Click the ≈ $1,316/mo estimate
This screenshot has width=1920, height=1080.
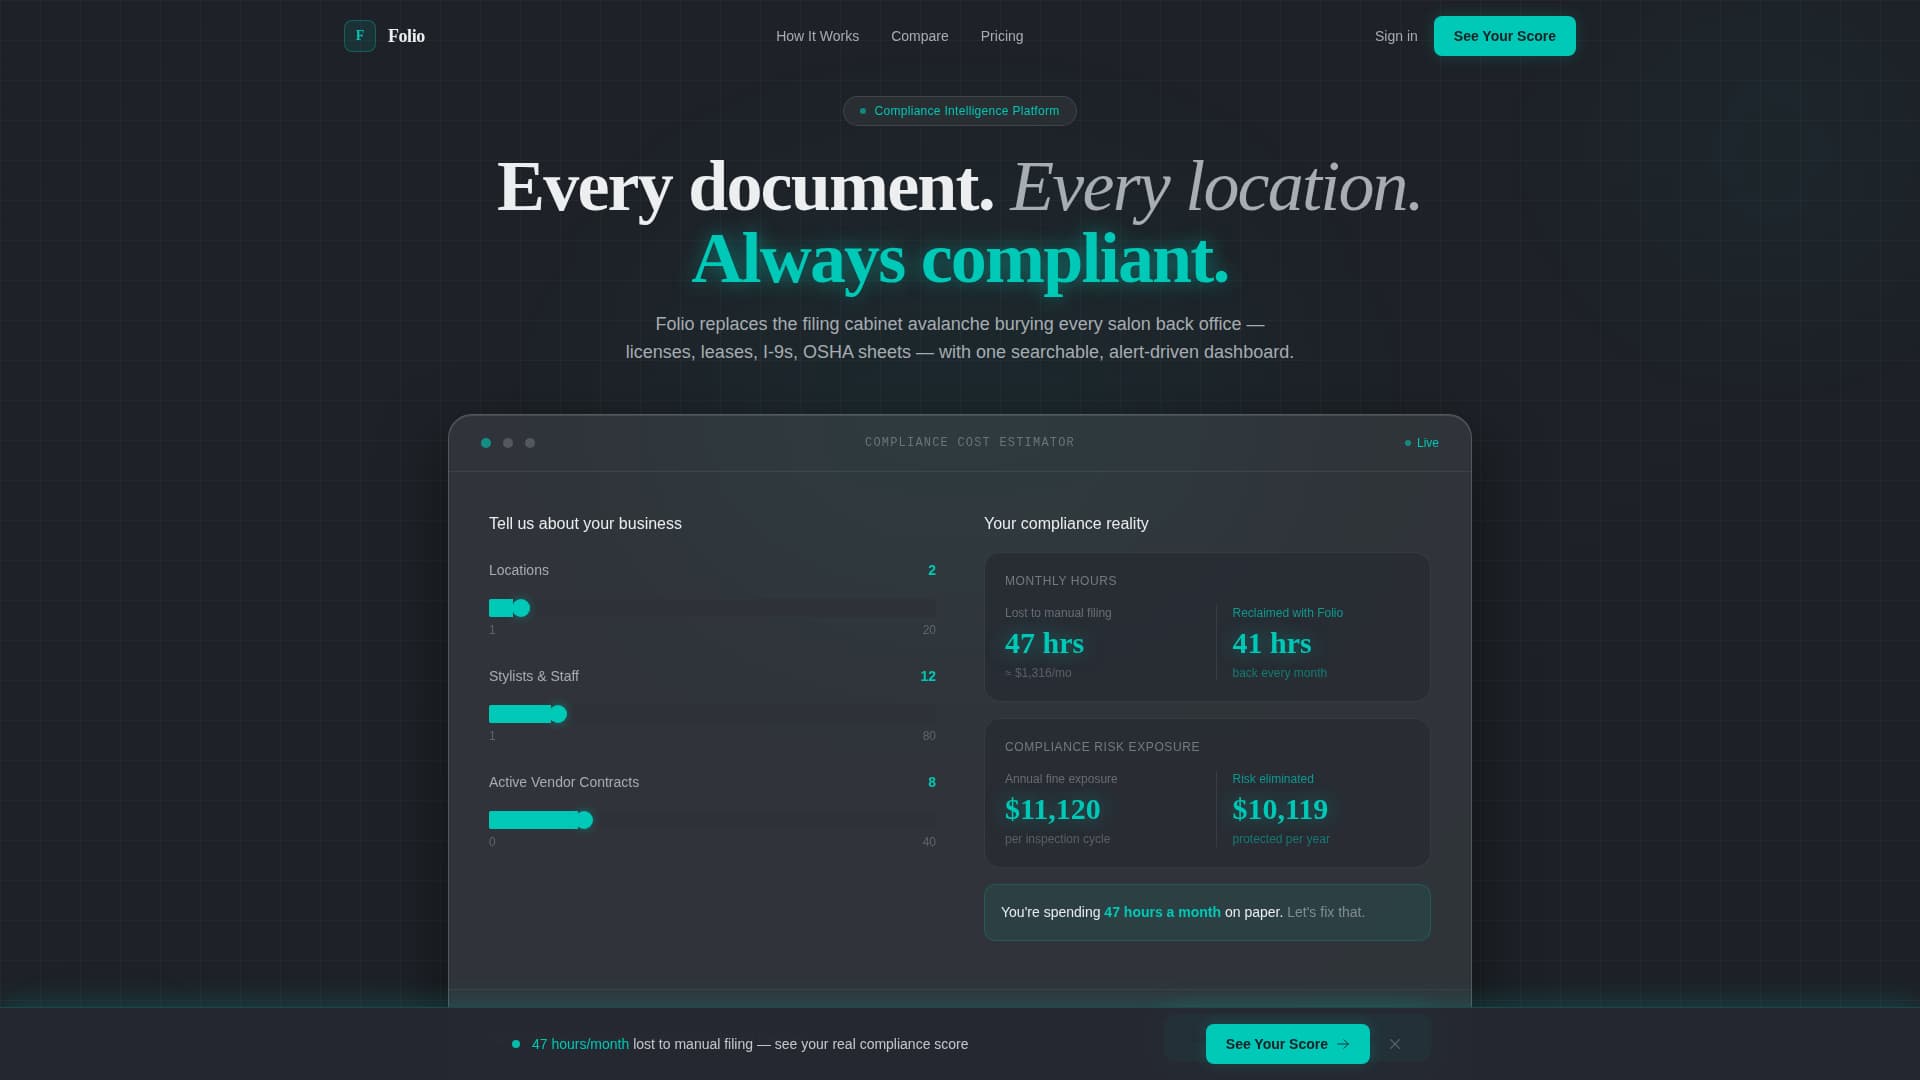tap(1038, 673)
